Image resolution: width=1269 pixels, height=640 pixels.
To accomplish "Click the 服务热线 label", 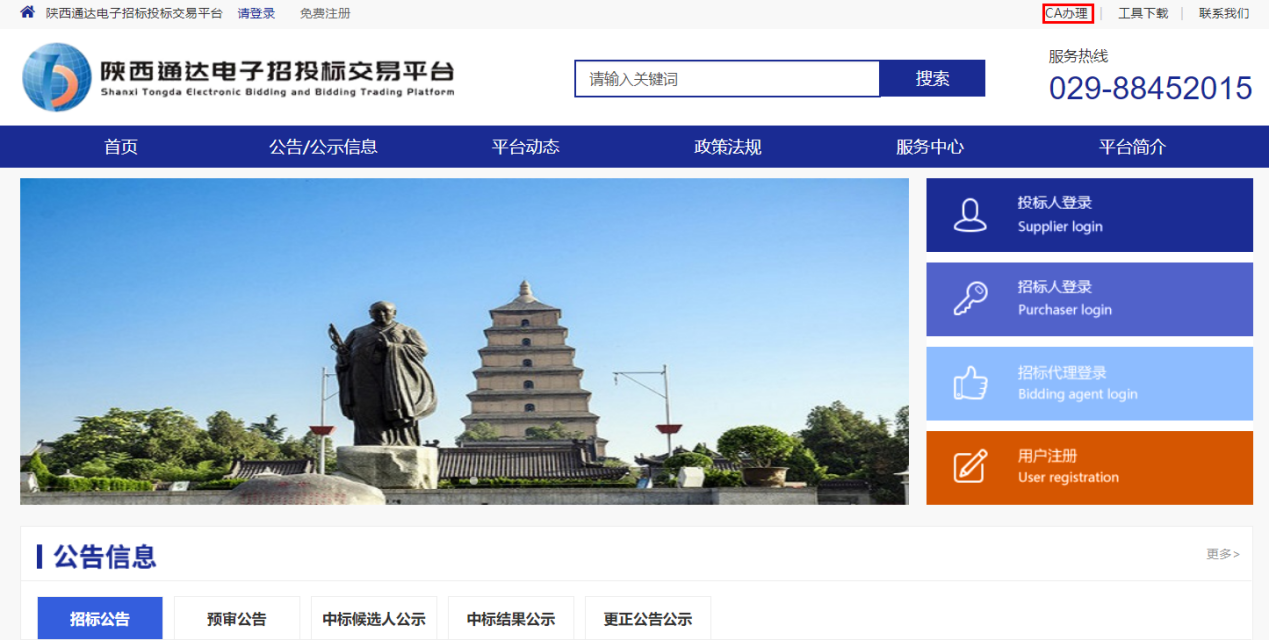I will point(1078,56).
